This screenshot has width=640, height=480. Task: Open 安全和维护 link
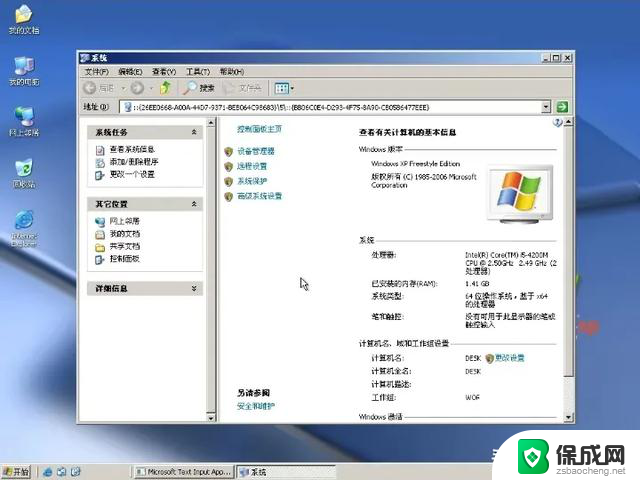[256, 406]
